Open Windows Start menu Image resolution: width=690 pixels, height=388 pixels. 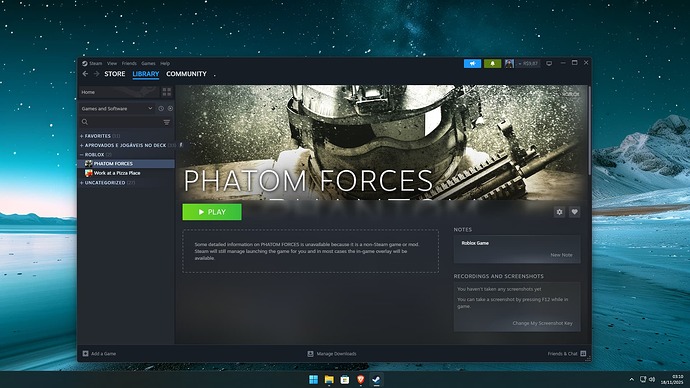tap(313, 380)
